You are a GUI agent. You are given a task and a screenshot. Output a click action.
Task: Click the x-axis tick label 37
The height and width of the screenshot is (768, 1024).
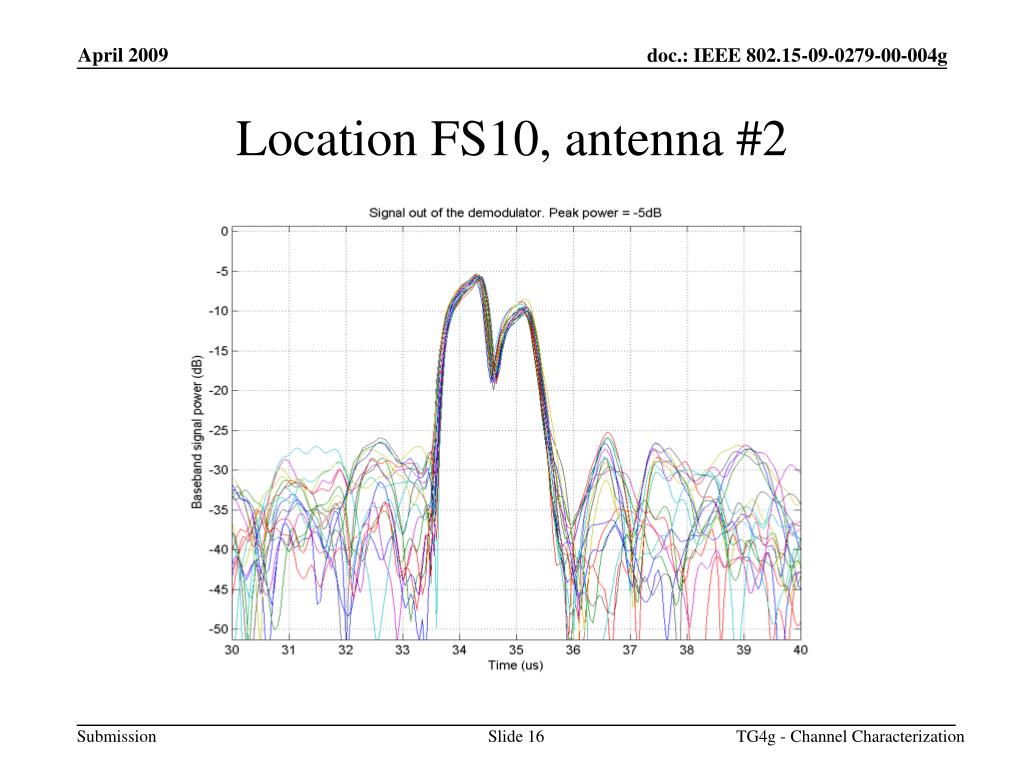tap(630, 650)
